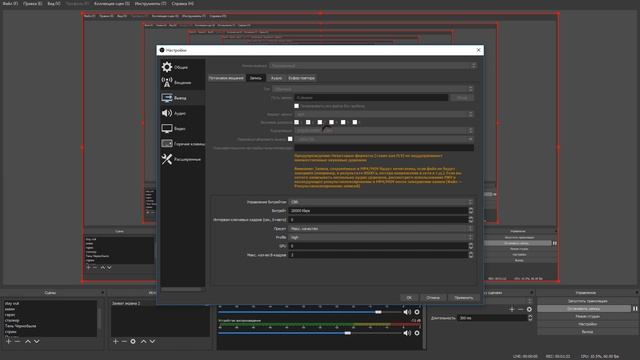This screenshot has height=360, width=640.
Task: Move the selected scene down
Action: tap(37, 341)
